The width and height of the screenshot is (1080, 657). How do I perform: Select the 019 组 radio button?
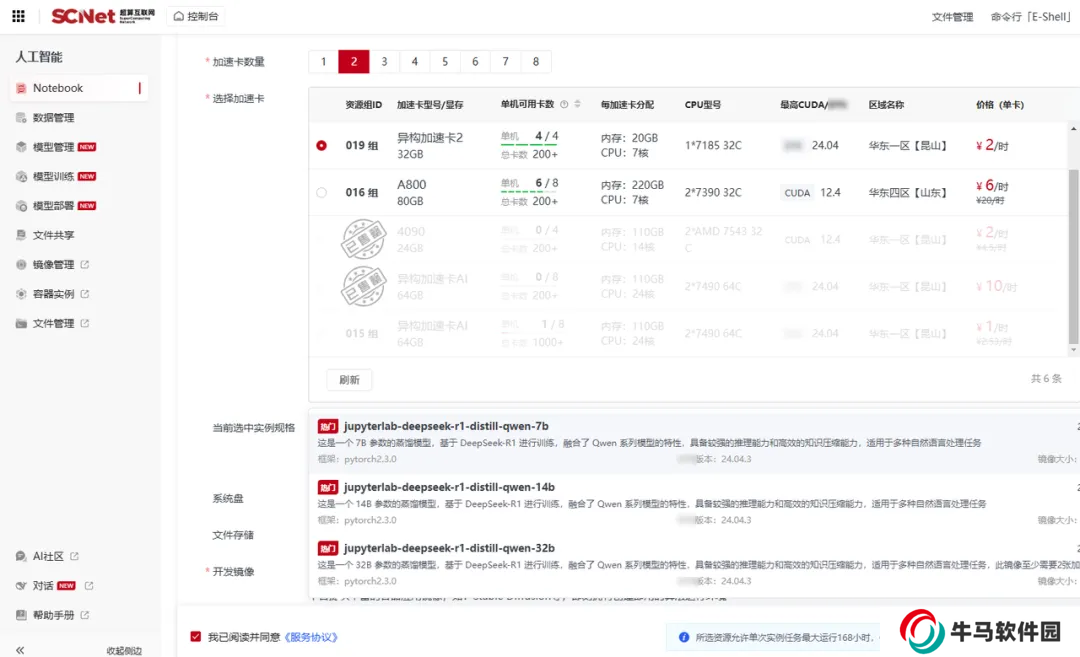[321, 145]
